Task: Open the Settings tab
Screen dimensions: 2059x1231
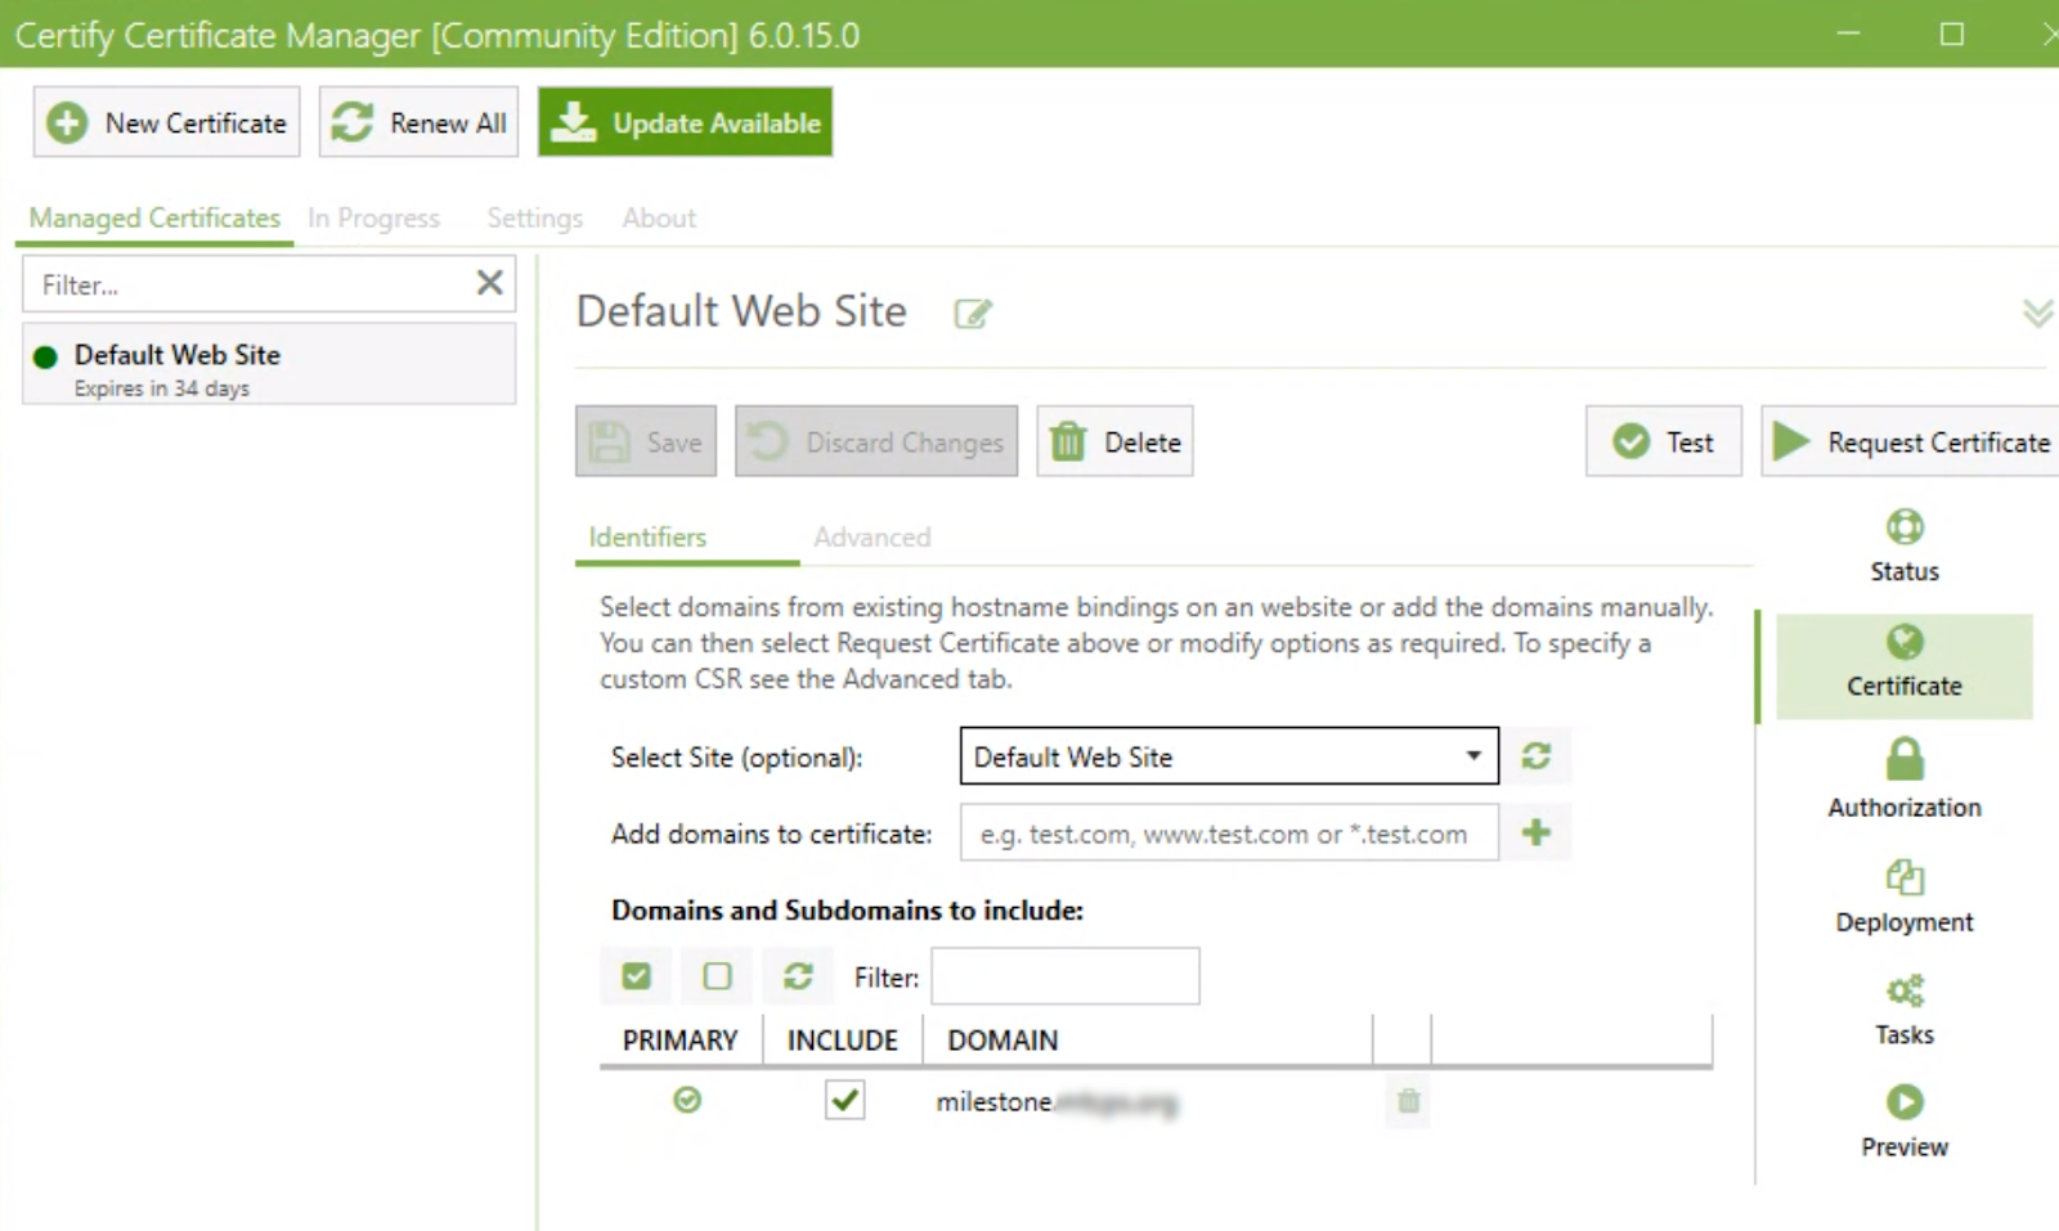Action: (x=534, y=218)
